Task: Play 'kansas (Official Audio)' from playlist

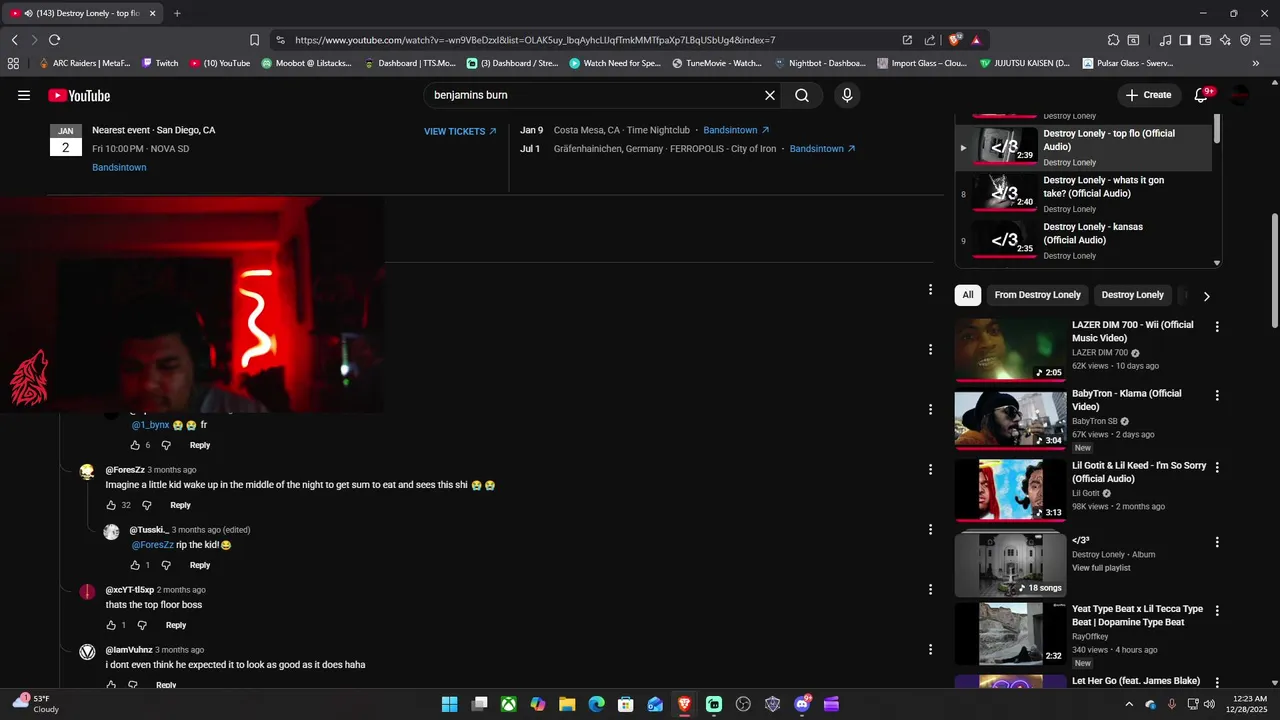Action: pyautogui.click(x=1084, y=241)
